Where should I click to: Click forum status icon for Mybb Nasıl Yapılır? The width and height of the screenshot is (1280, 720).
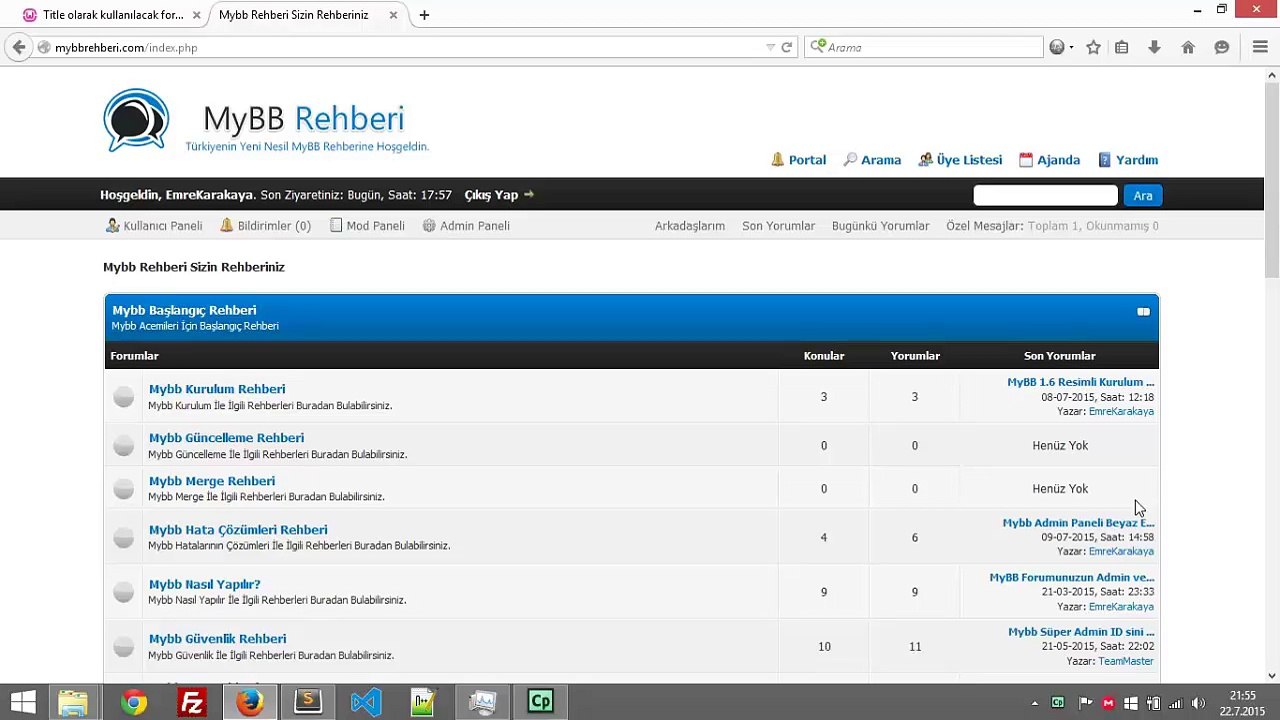[123, 592]
